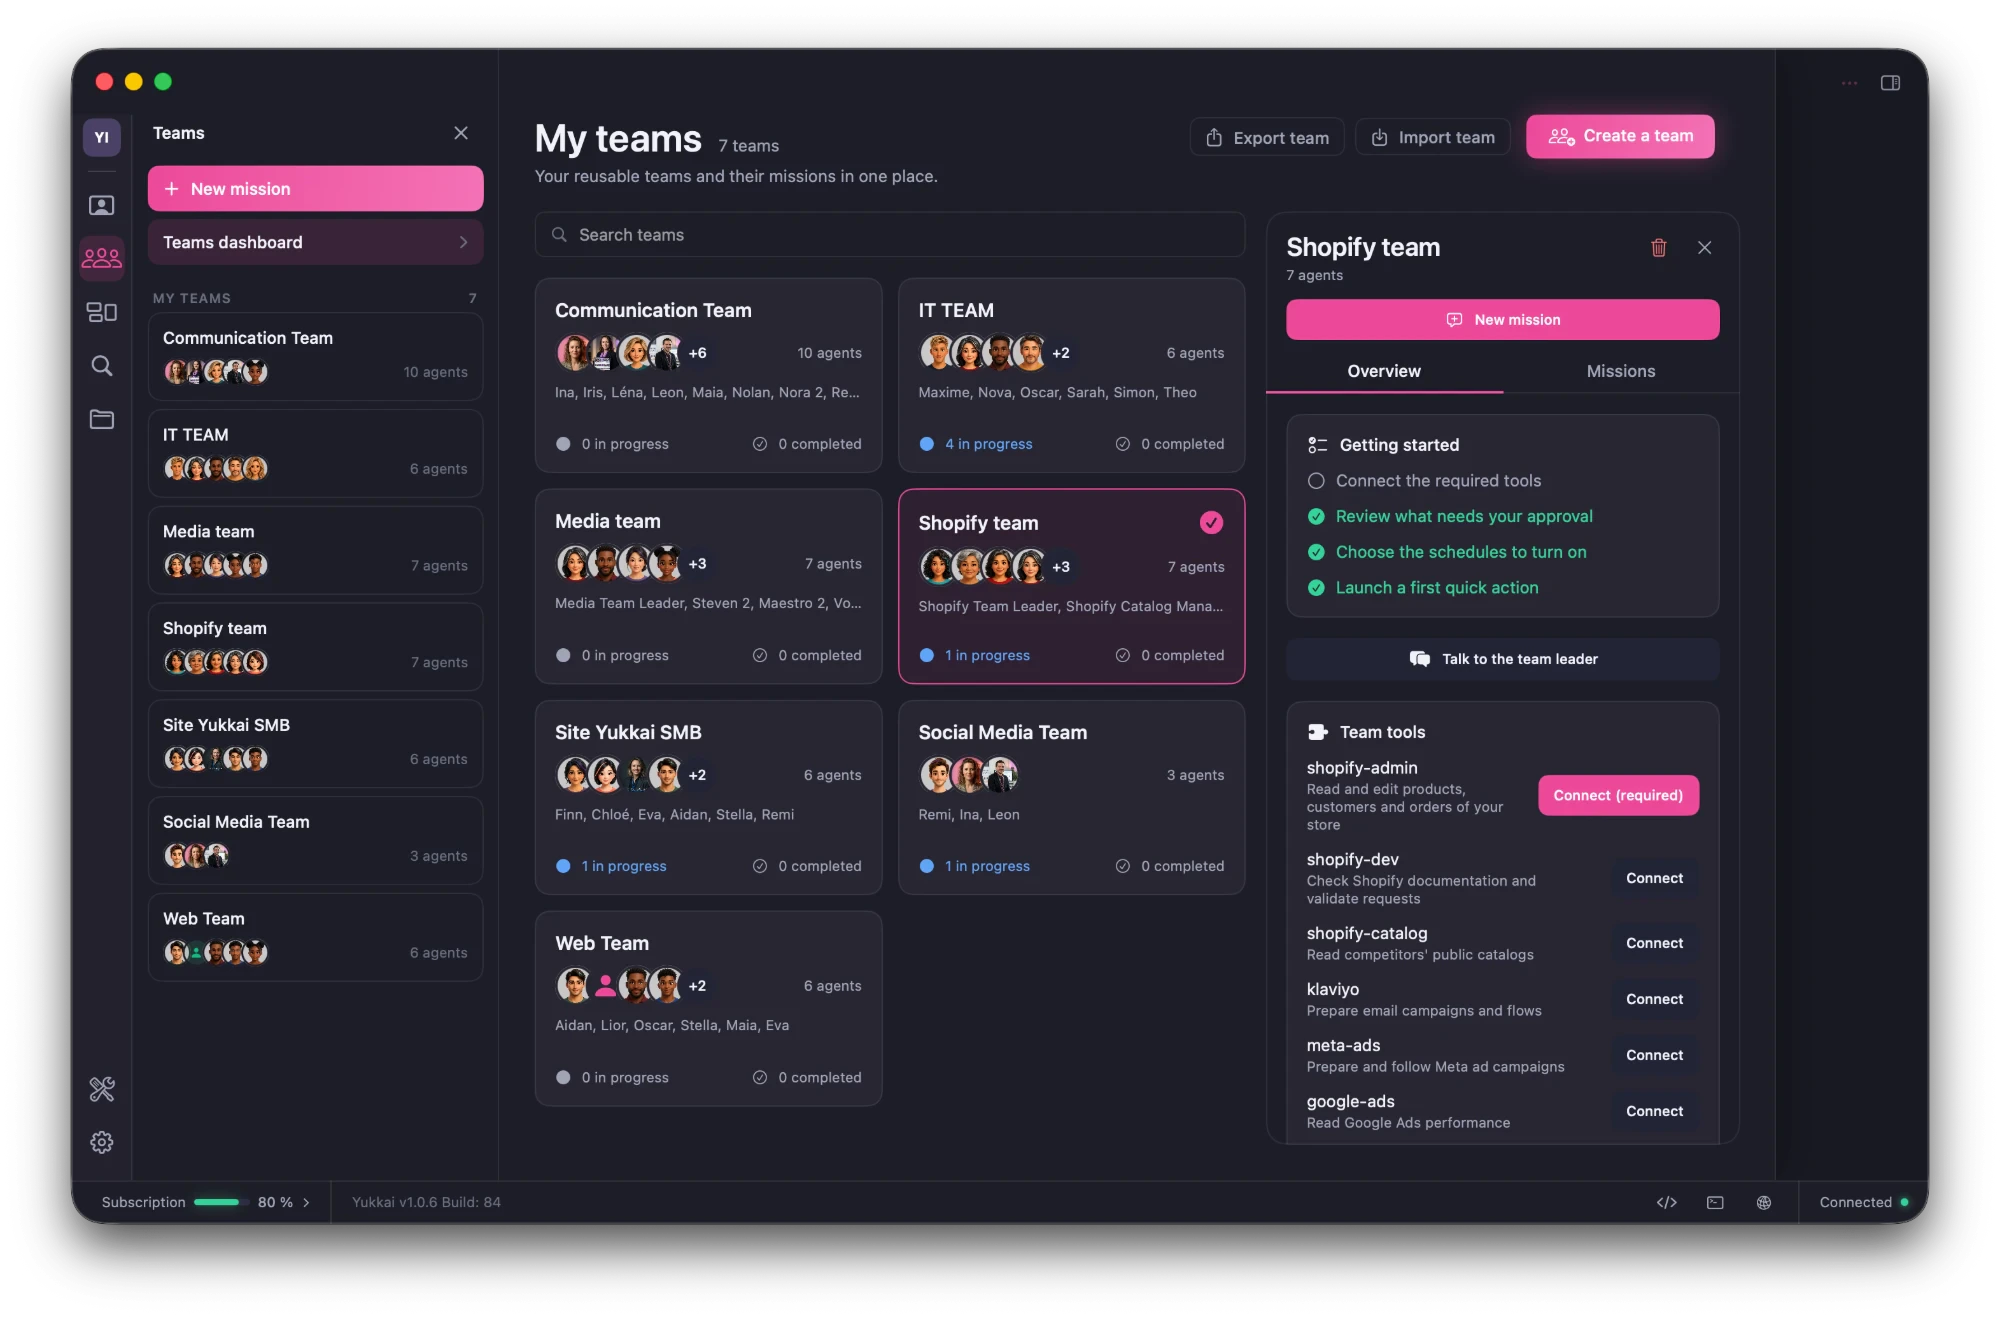Open the folder icon in the sidebar

tap(102, 419)
